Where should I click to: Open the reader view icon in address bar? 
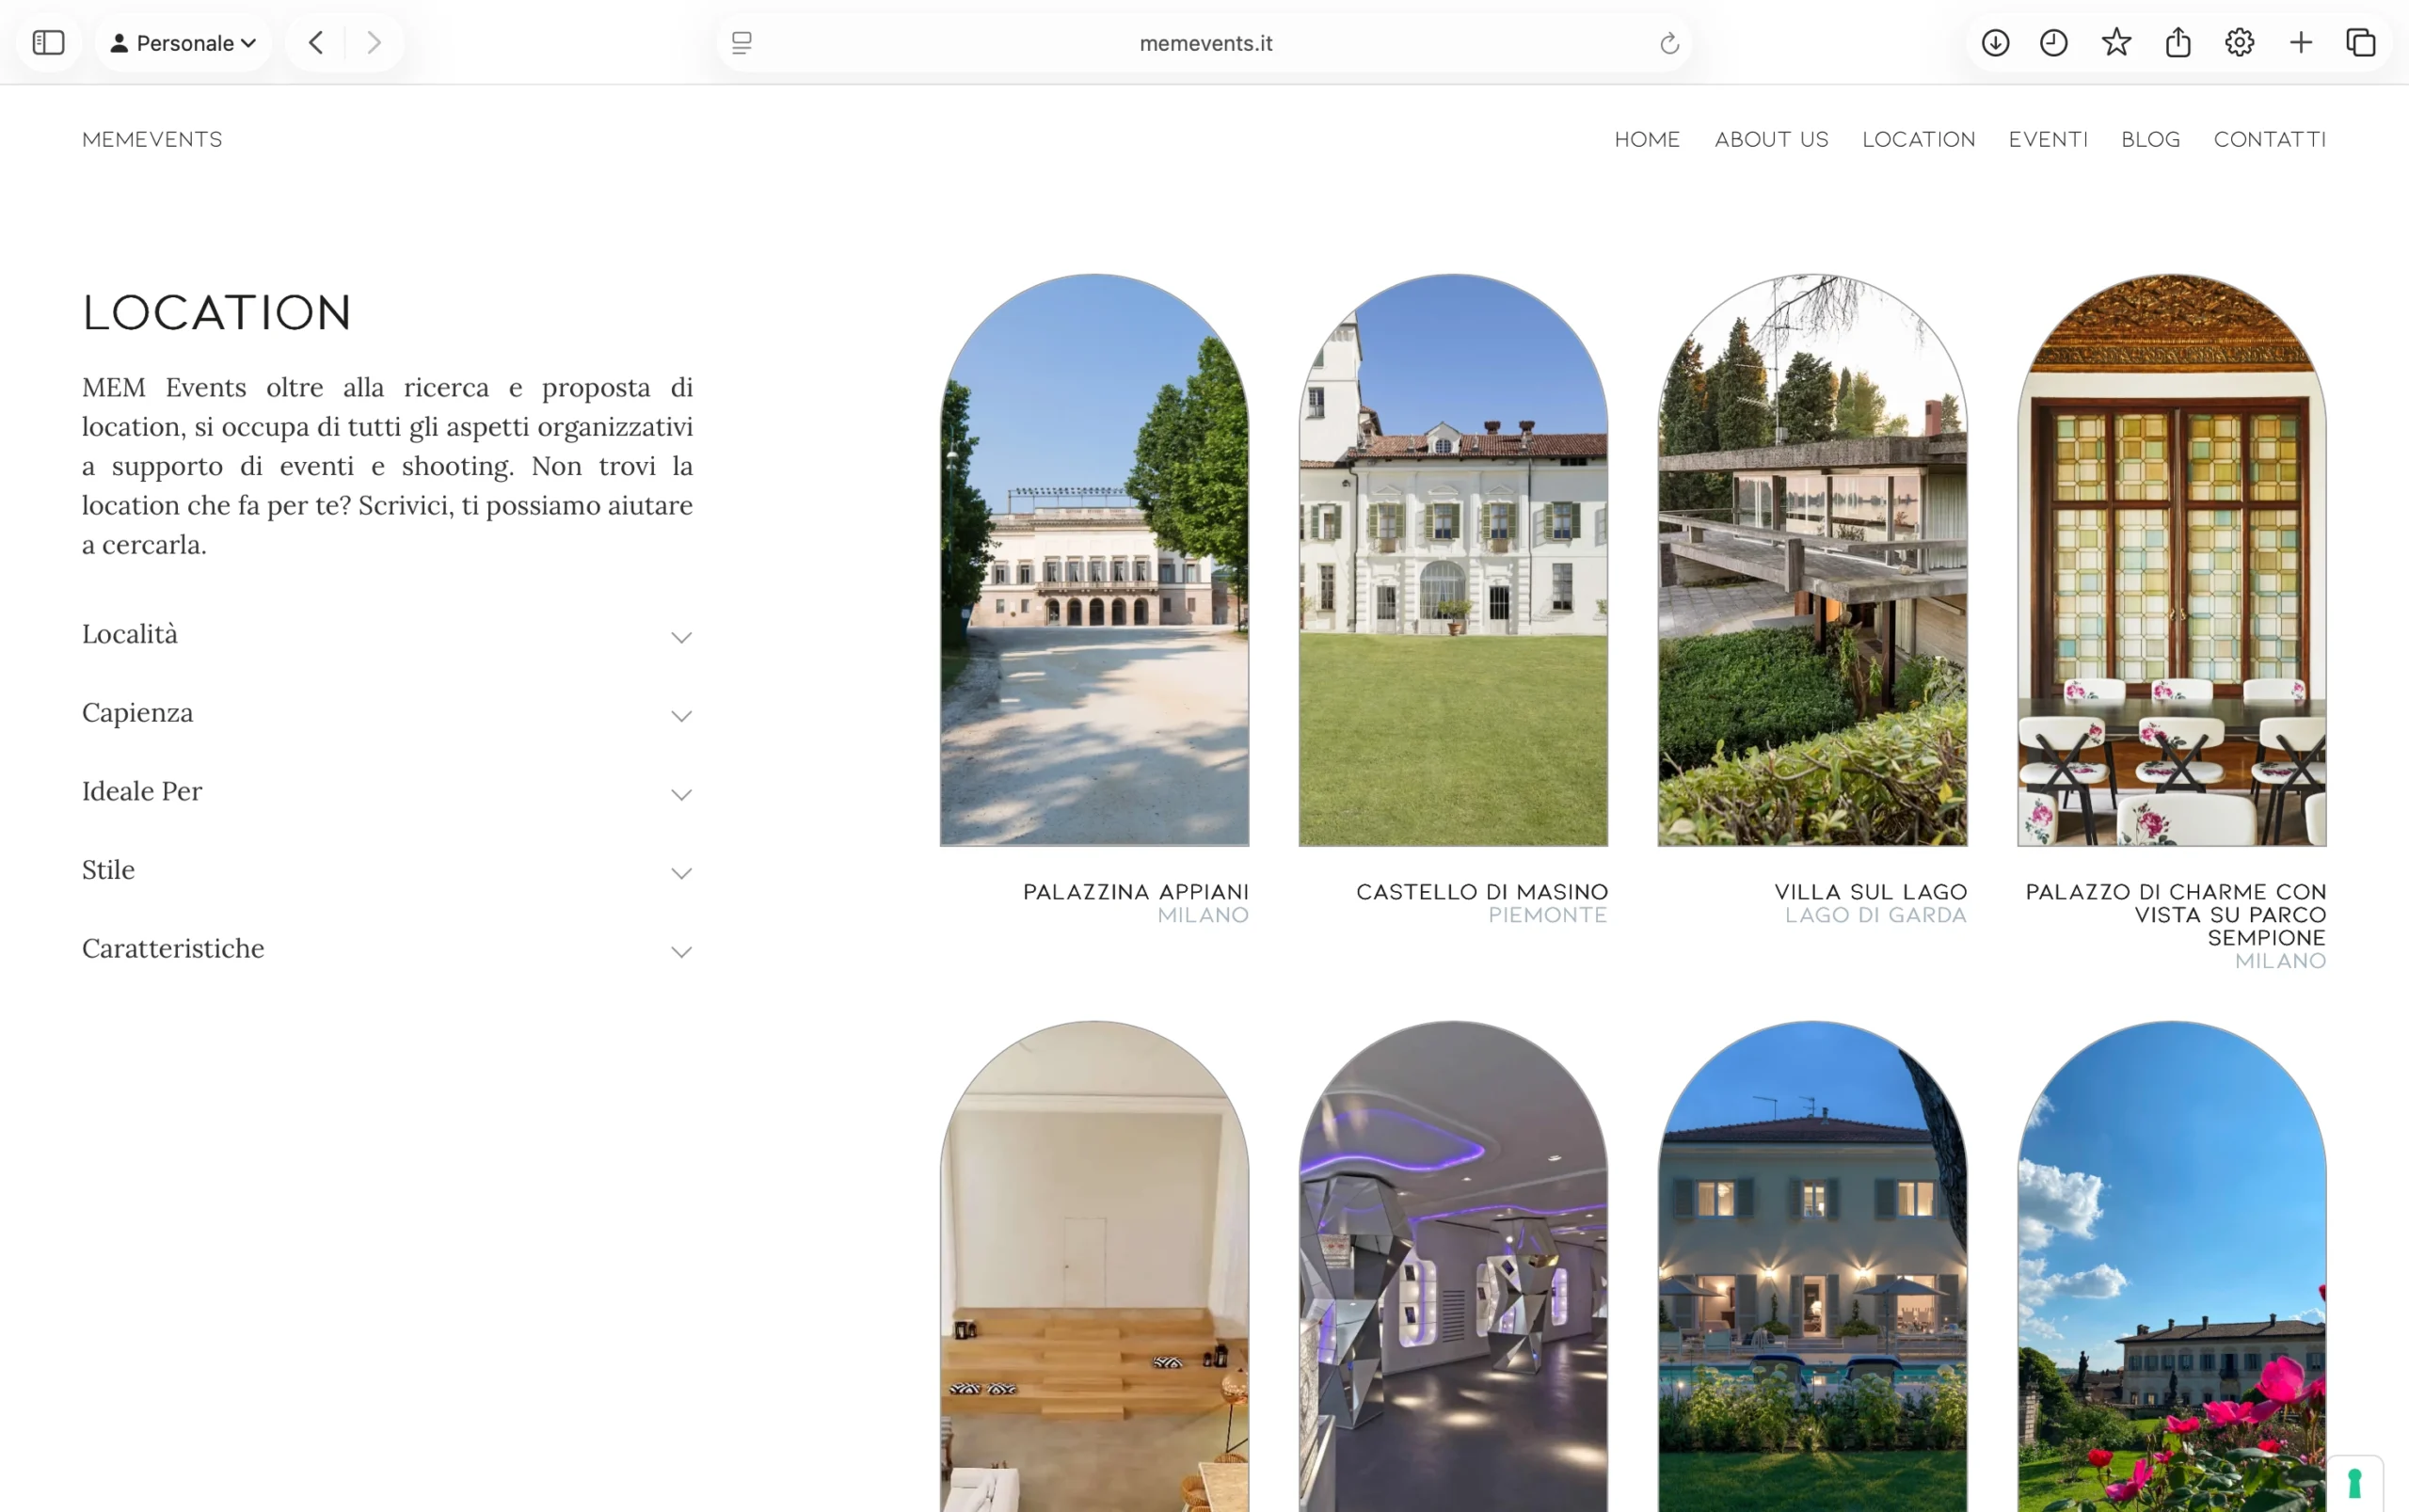click(741, 43)
